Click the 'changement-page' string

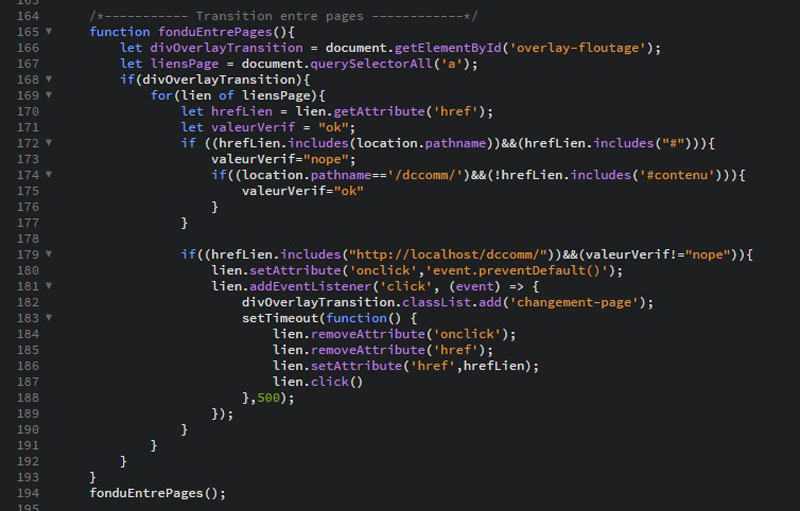[x=574, y=302]
